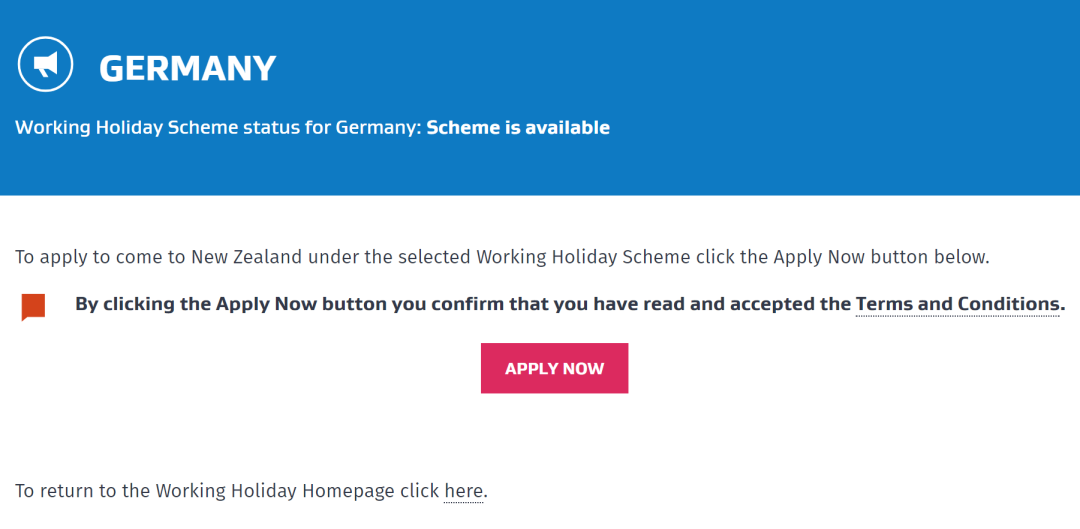Click the bold 'By clicking the Apply' sentence
The width and height of the screenshot is (1080, 529).
(x=570, y=304)
